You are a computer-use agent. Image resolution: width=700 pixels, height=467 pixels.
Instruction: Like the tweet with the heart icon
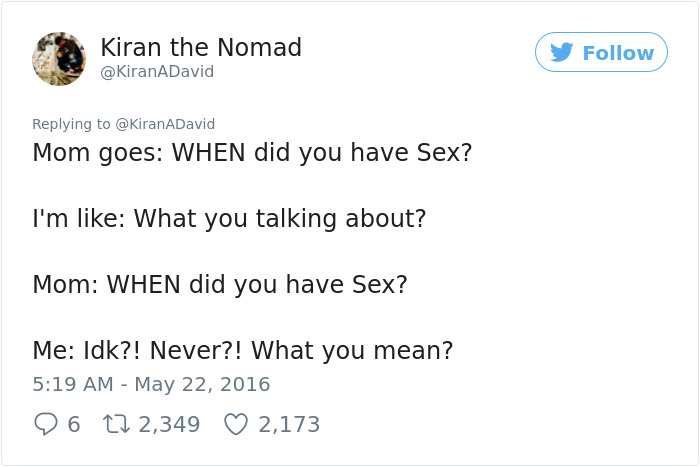point(235,425)
